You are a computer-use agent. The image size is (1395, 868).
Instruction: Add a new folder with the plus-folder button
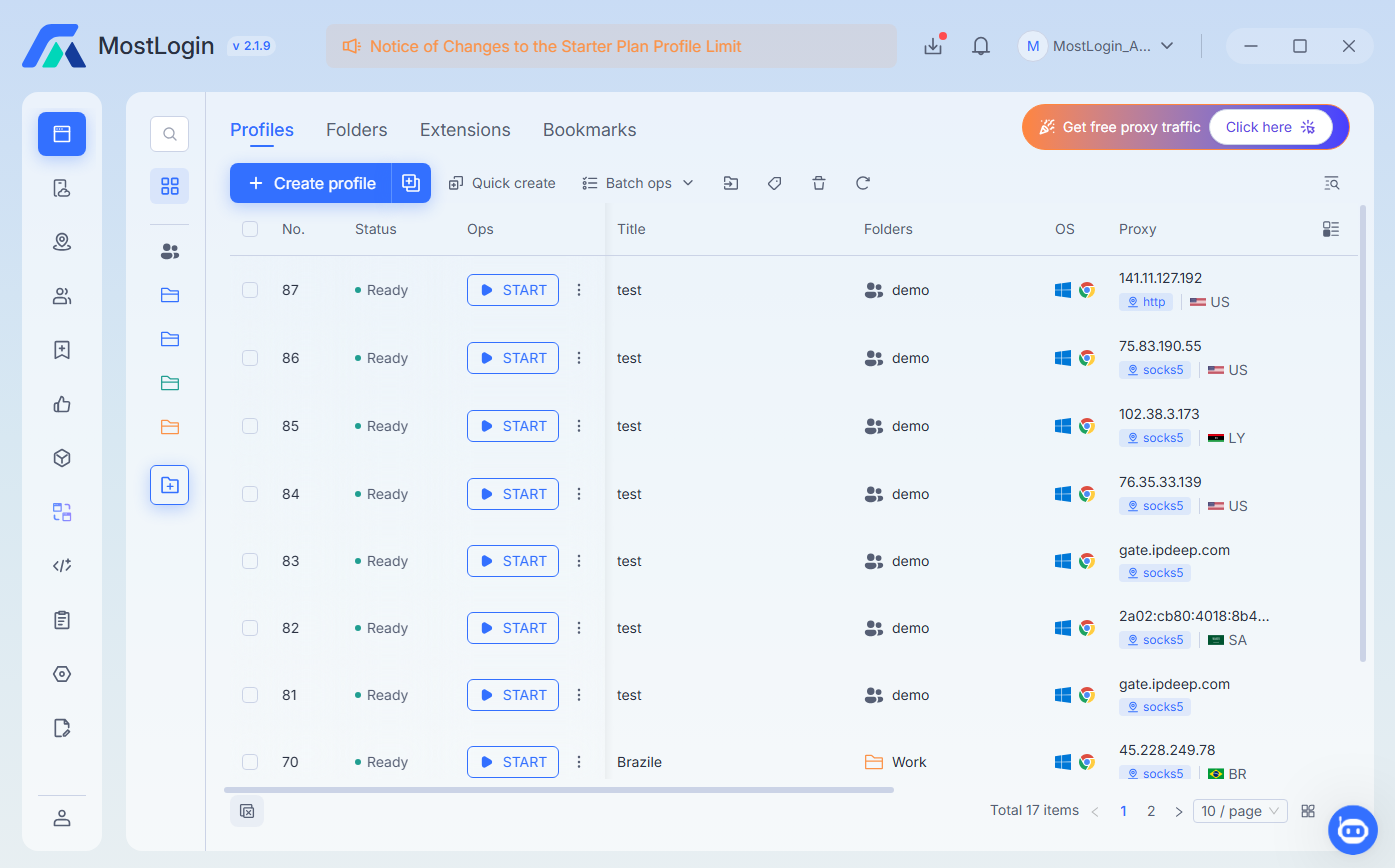point(170,485)
